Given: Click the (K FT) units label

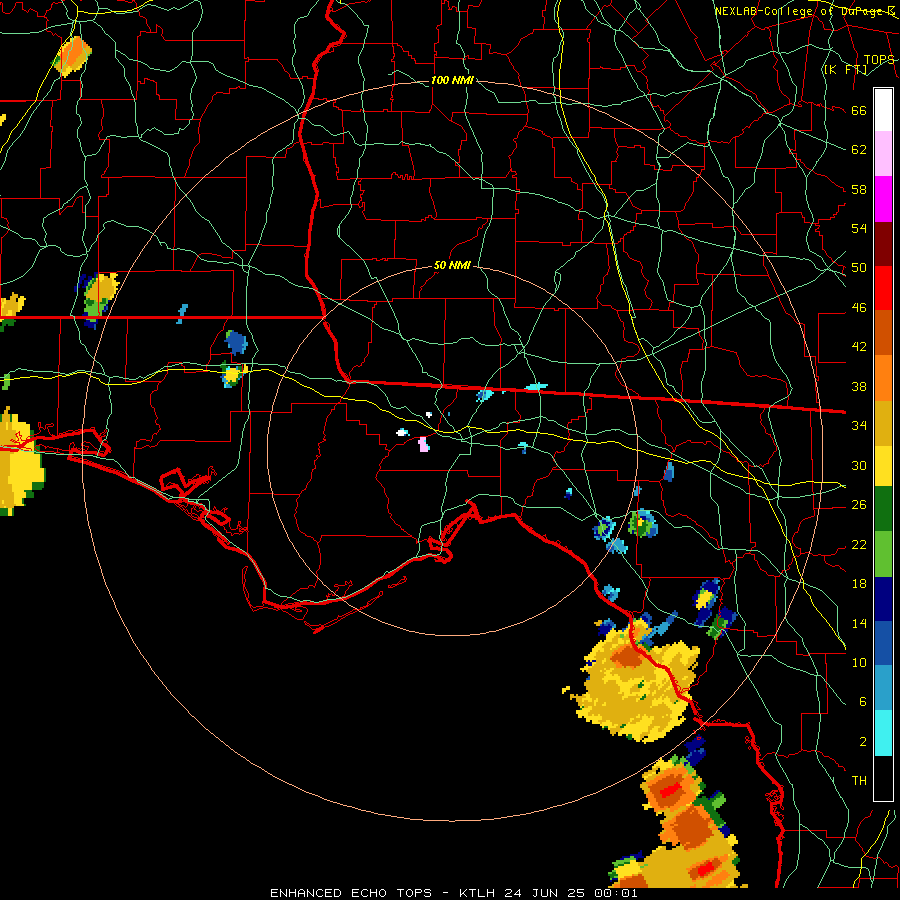Looking at the screenshot, I should 845,69.
